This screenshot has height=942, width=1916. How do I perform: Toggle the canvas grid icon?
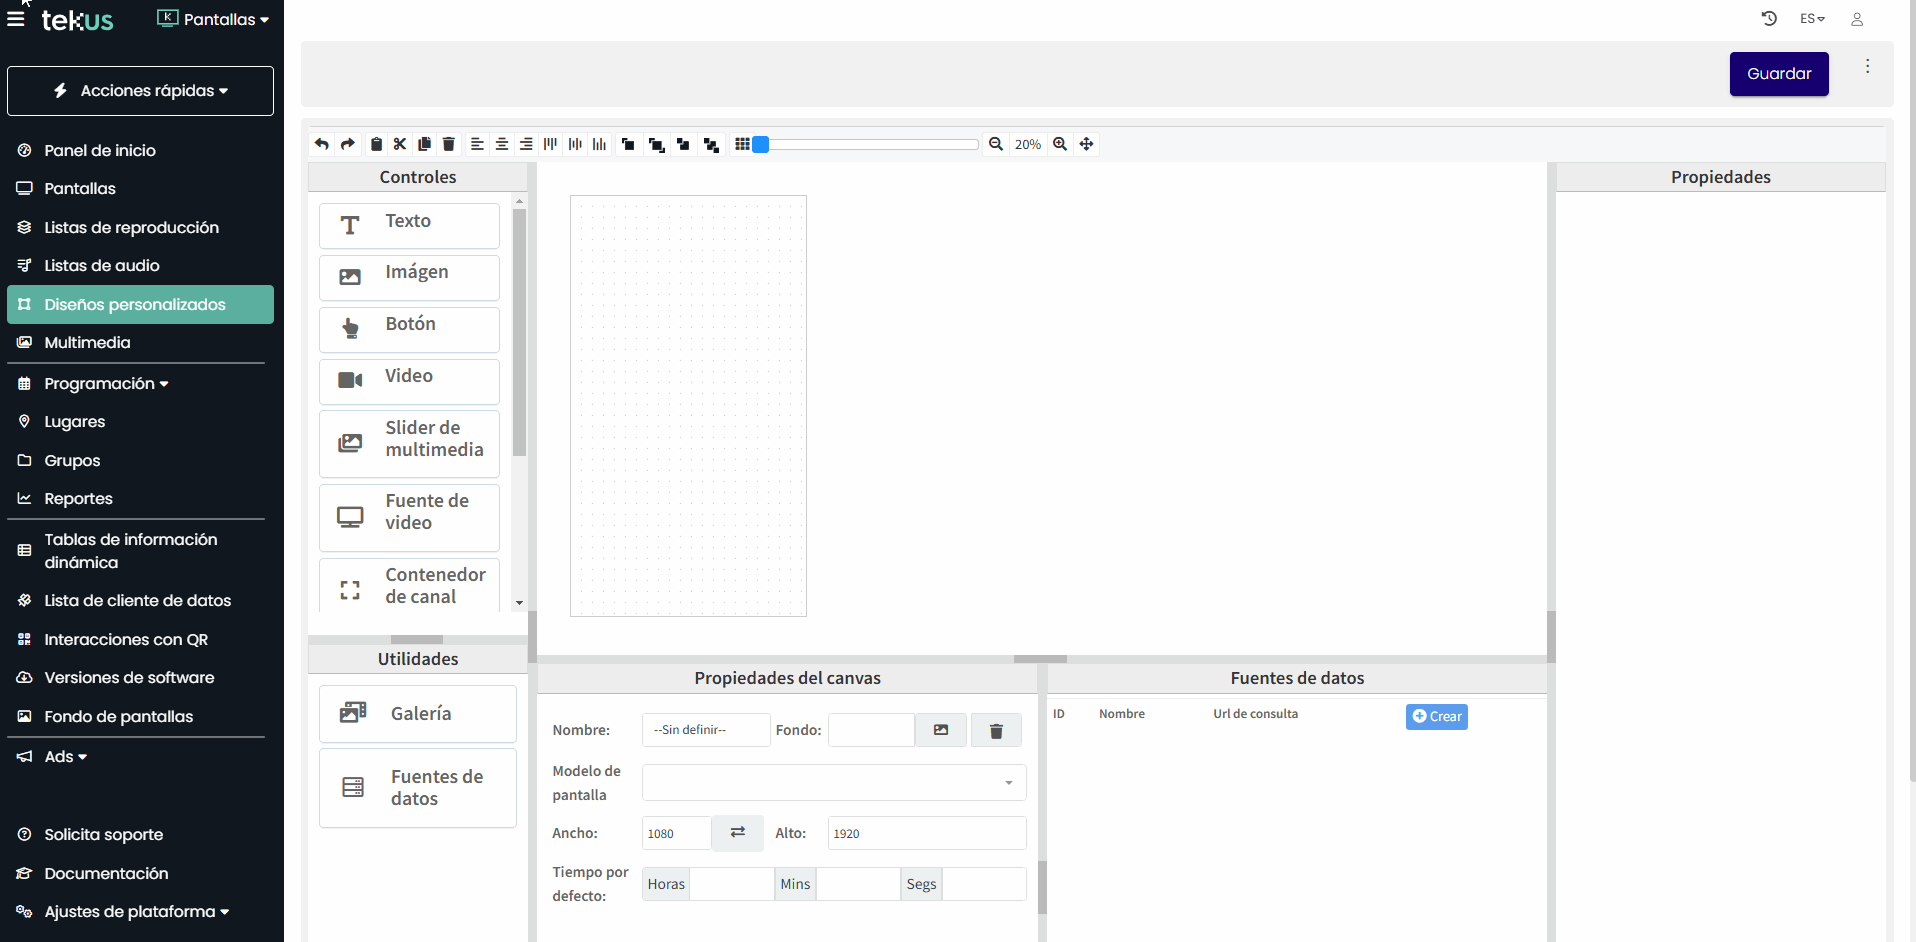pyautogui.click(x=742, y=144)
